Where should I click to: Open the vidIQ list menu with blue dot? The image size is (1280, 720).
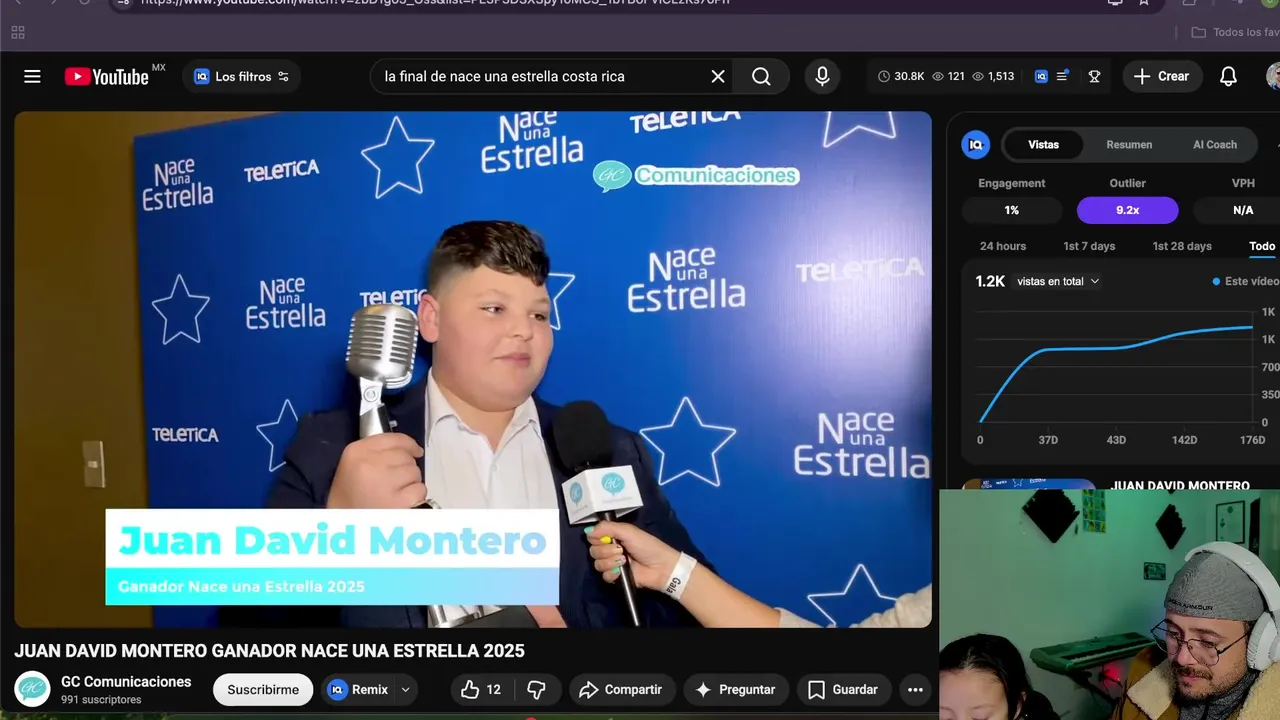pos(1062,76)
